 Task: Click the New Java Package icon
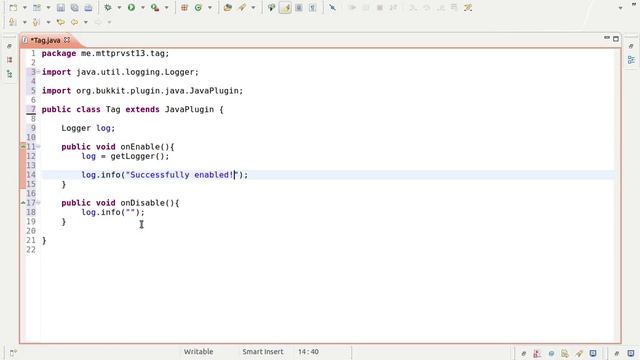[184, 8]
